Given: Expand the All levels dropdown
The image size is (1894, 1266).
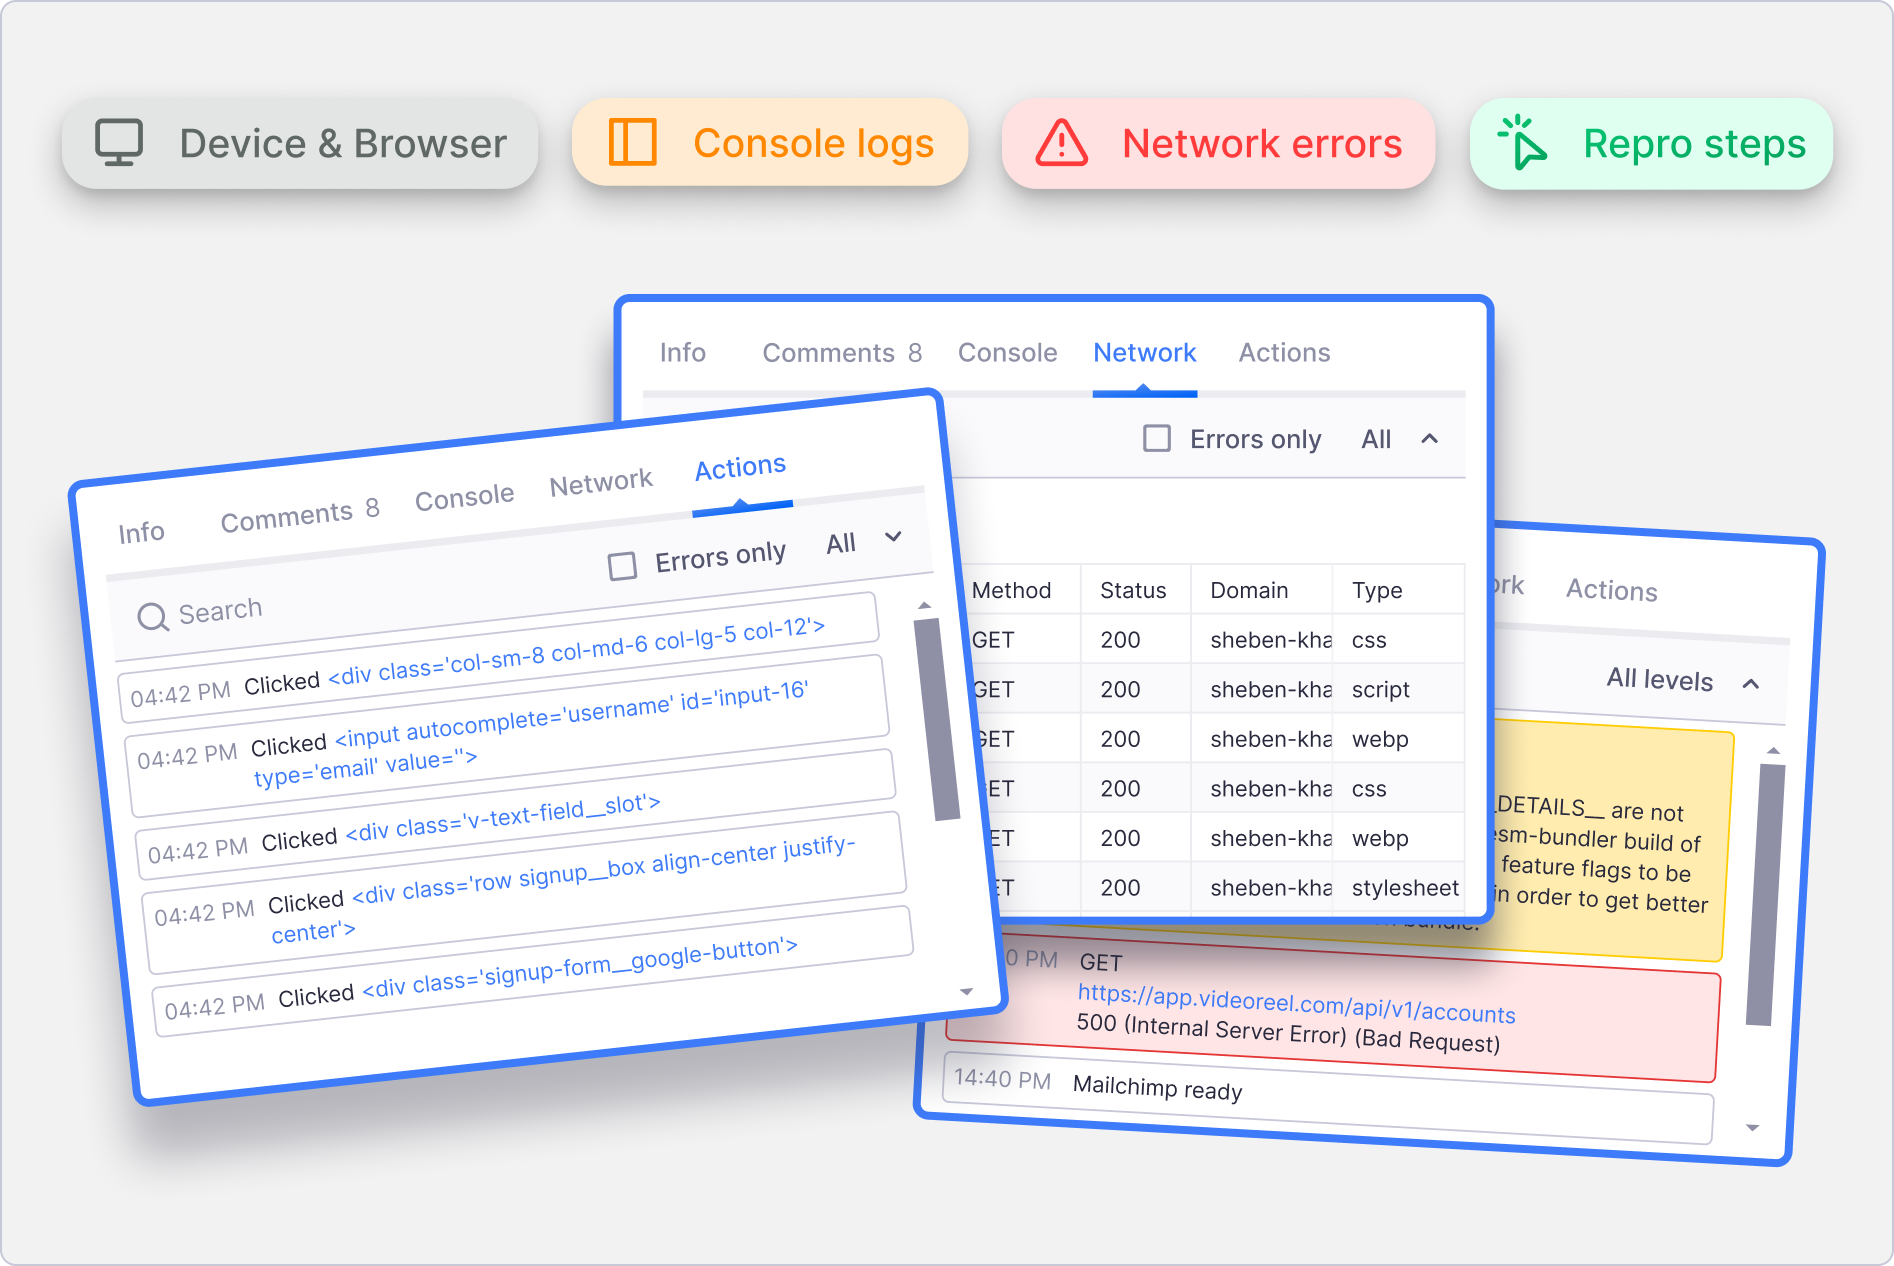Looking at the screenshot, I should click(1682, 681).
